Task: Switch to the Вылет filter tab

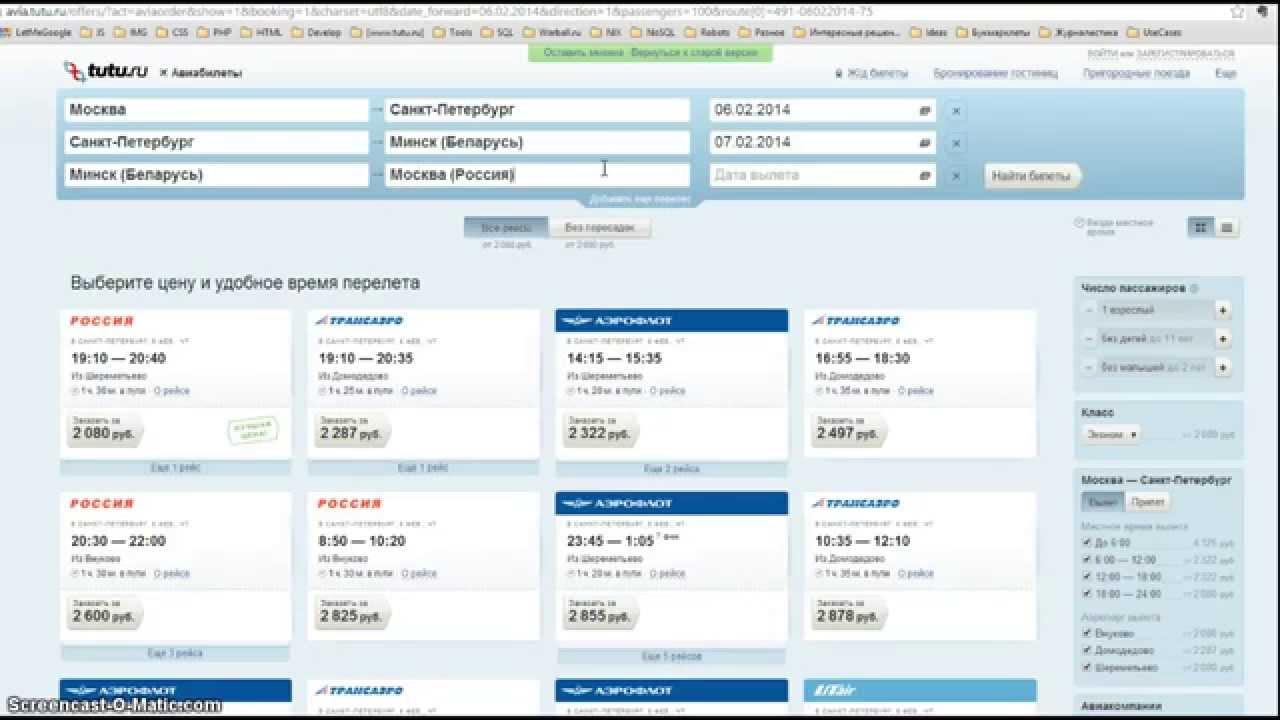Action: 1103,502
